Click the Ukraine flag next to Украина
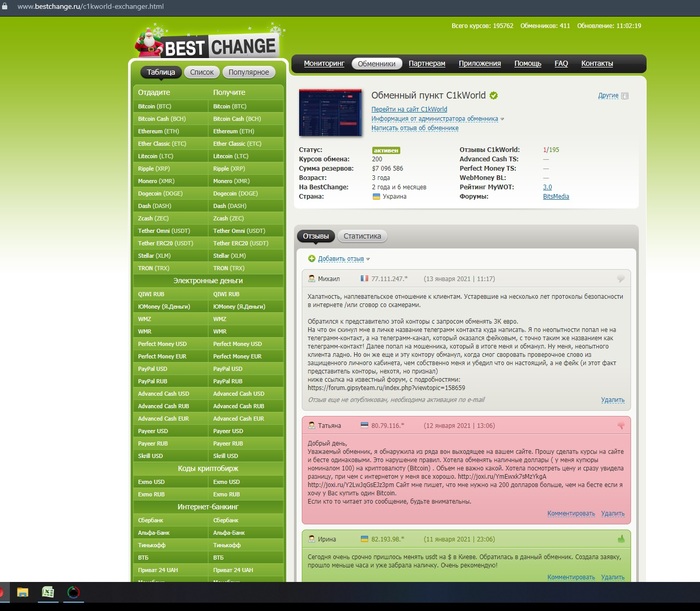 point(376,196)
